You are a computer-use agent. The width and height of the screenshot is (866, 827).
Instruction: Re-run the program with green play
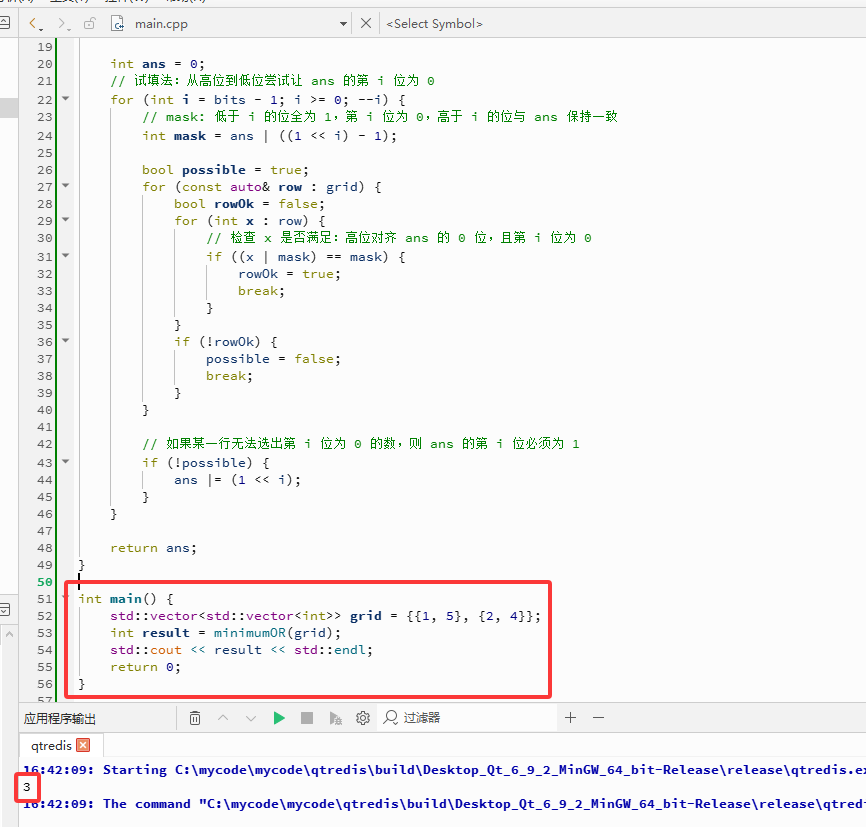pyautogui.click(x=279, y=718)
